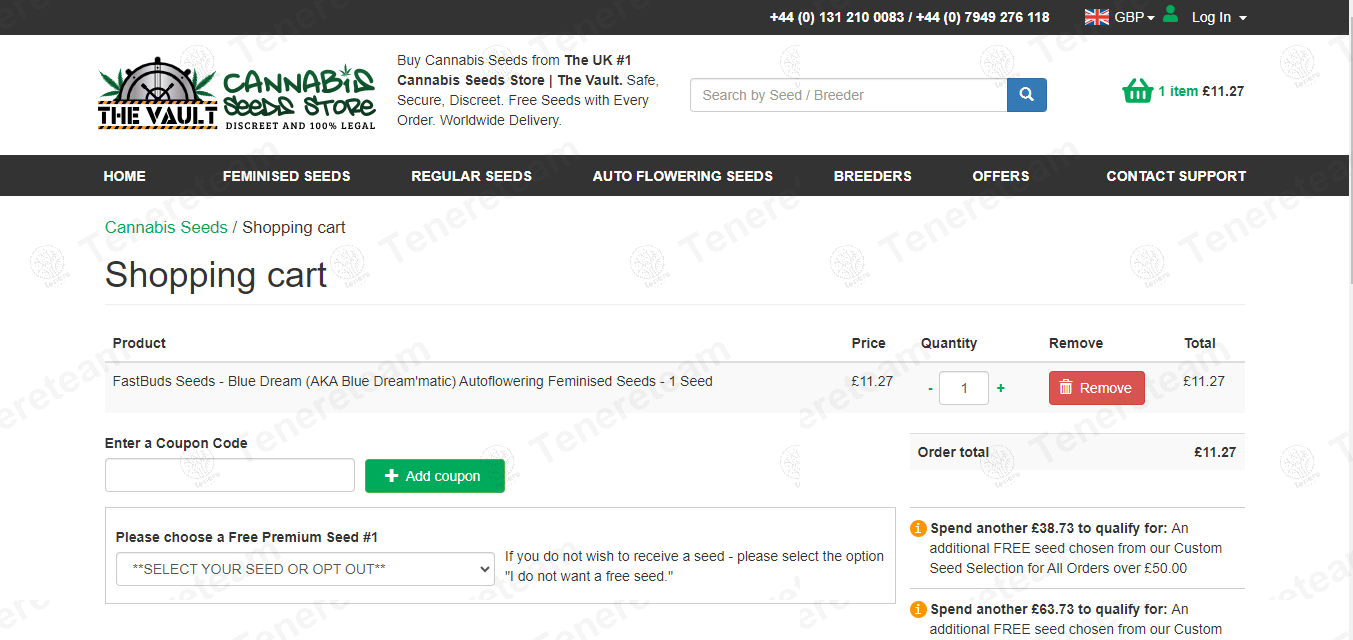The image size is (1353, 640).
Task: Click the magnifier search button
Action: [1026, 95]
